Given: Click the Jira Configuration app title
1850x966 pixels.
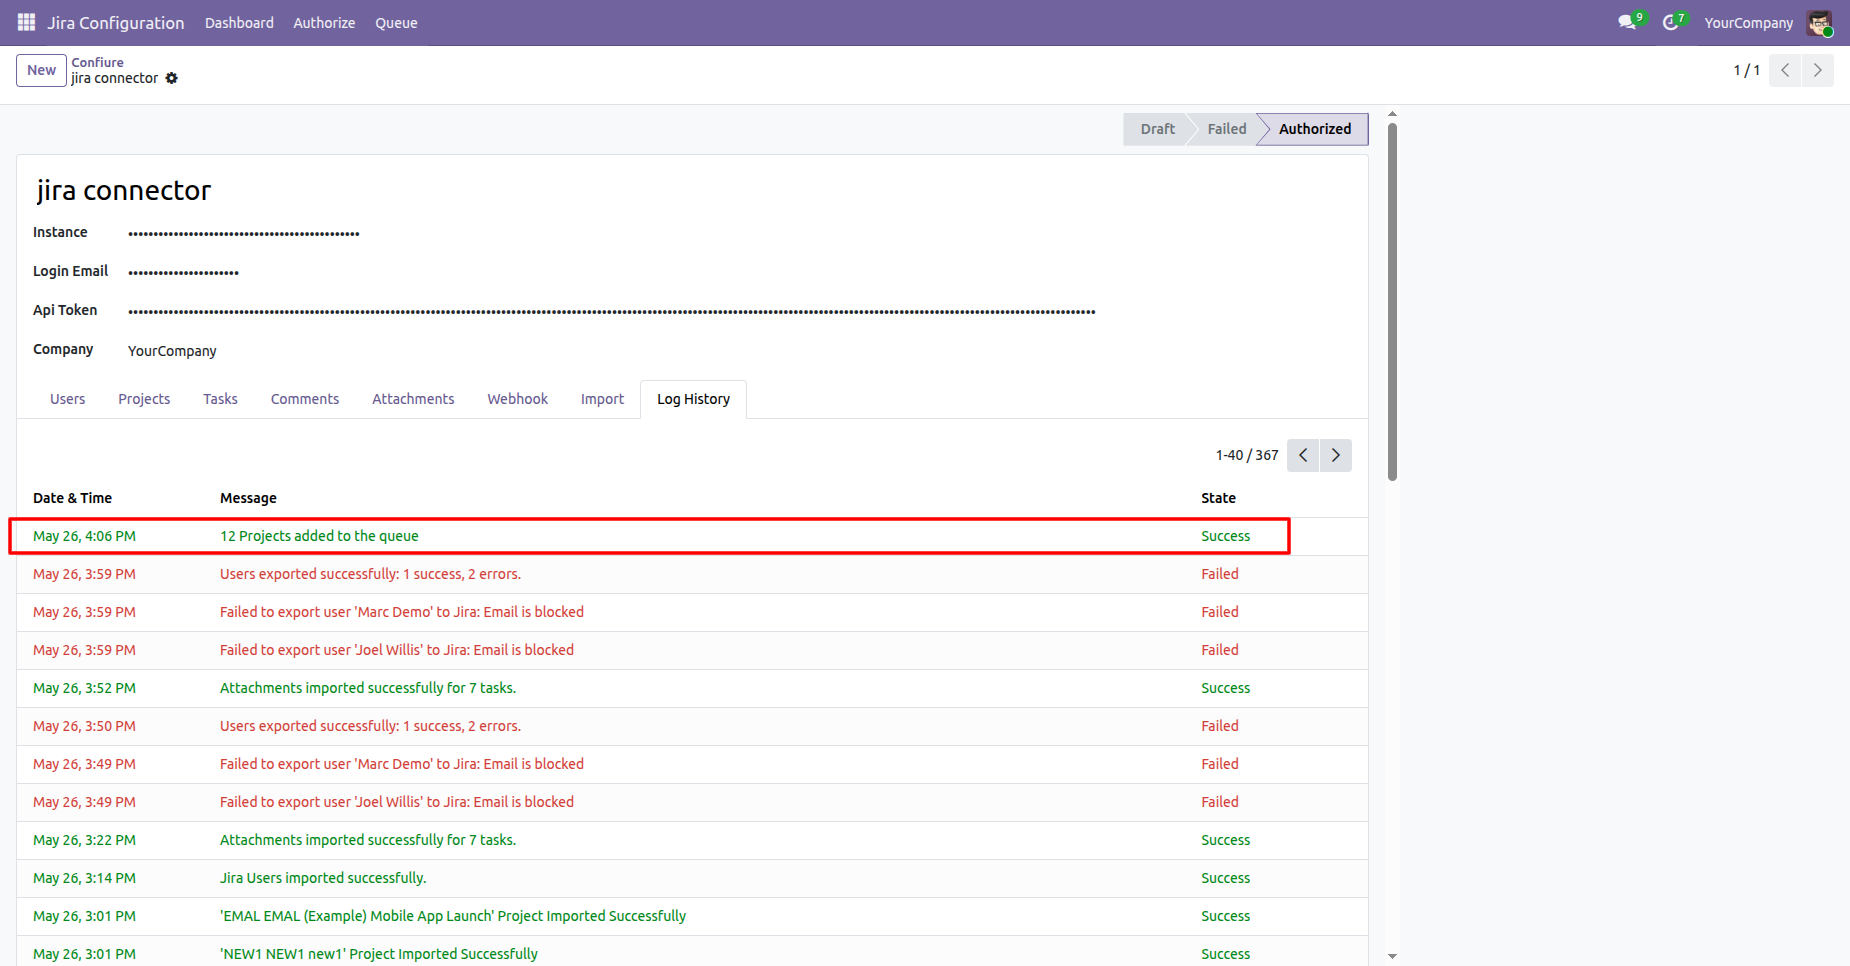Looking at the screenshot, I should click(x=115, y=23).
